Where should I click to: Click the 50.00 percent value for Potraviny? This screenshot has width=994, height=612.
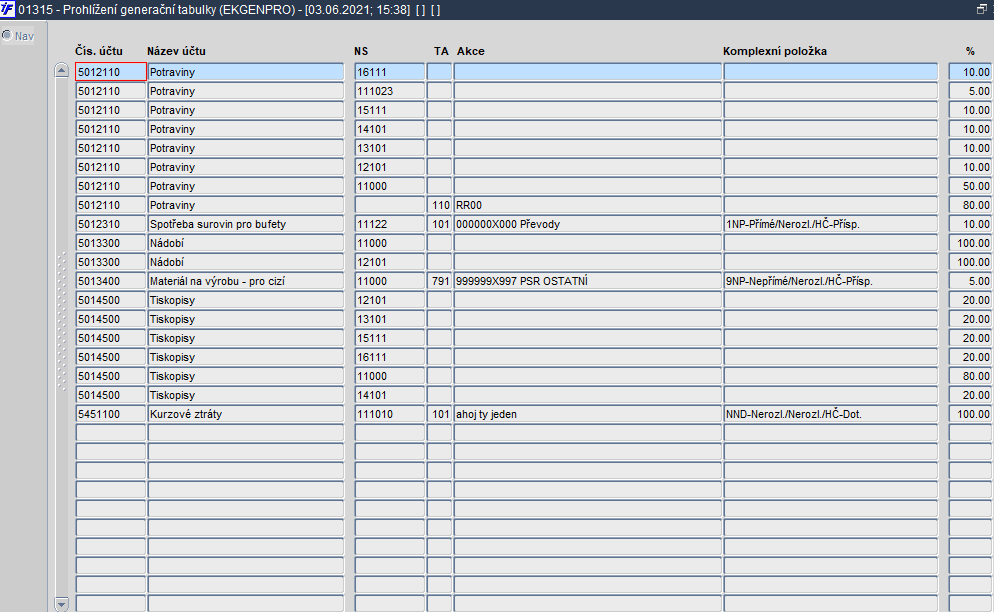click(971, 186)
